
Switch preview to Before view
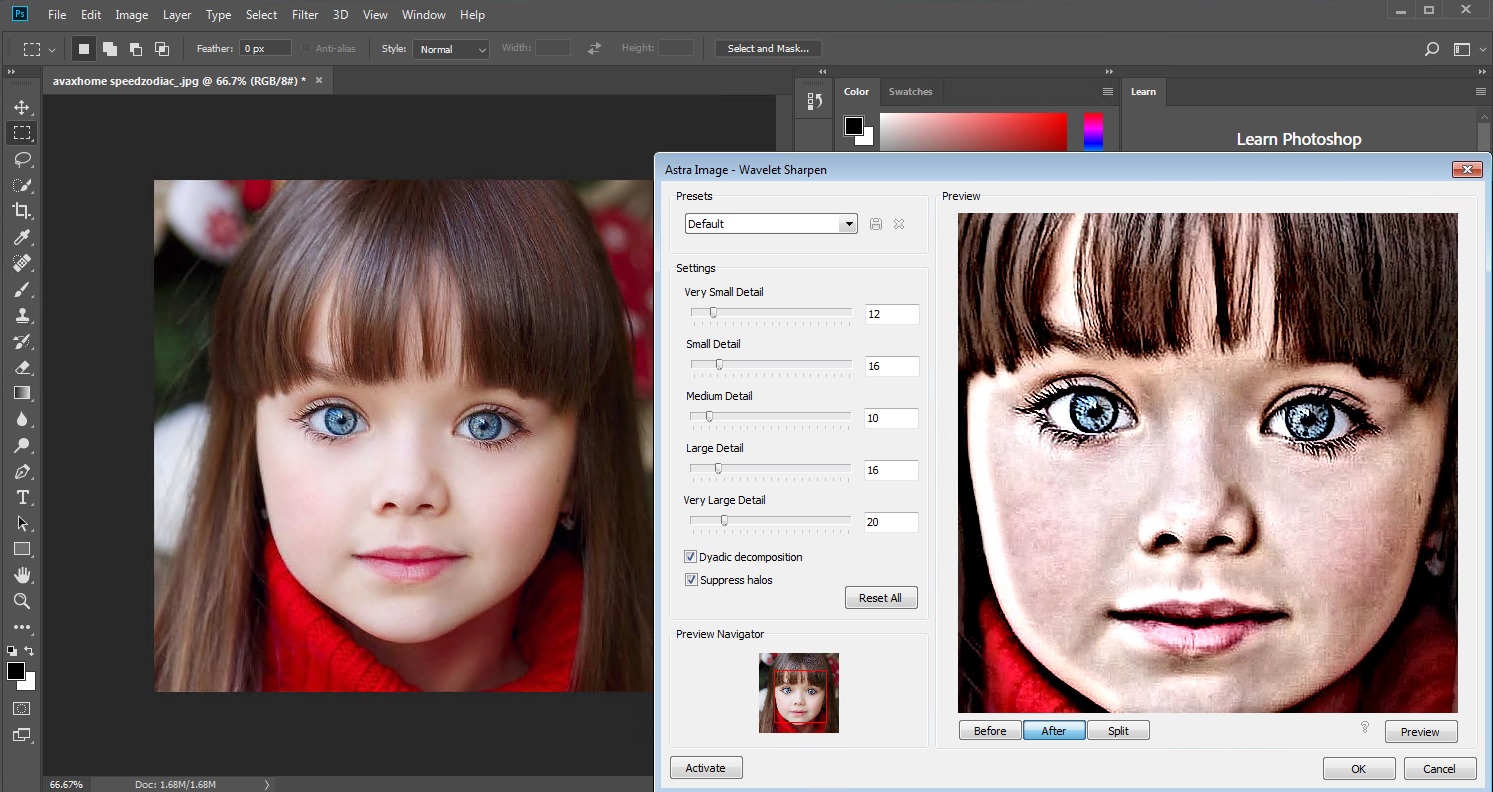[x=990, y=731]
